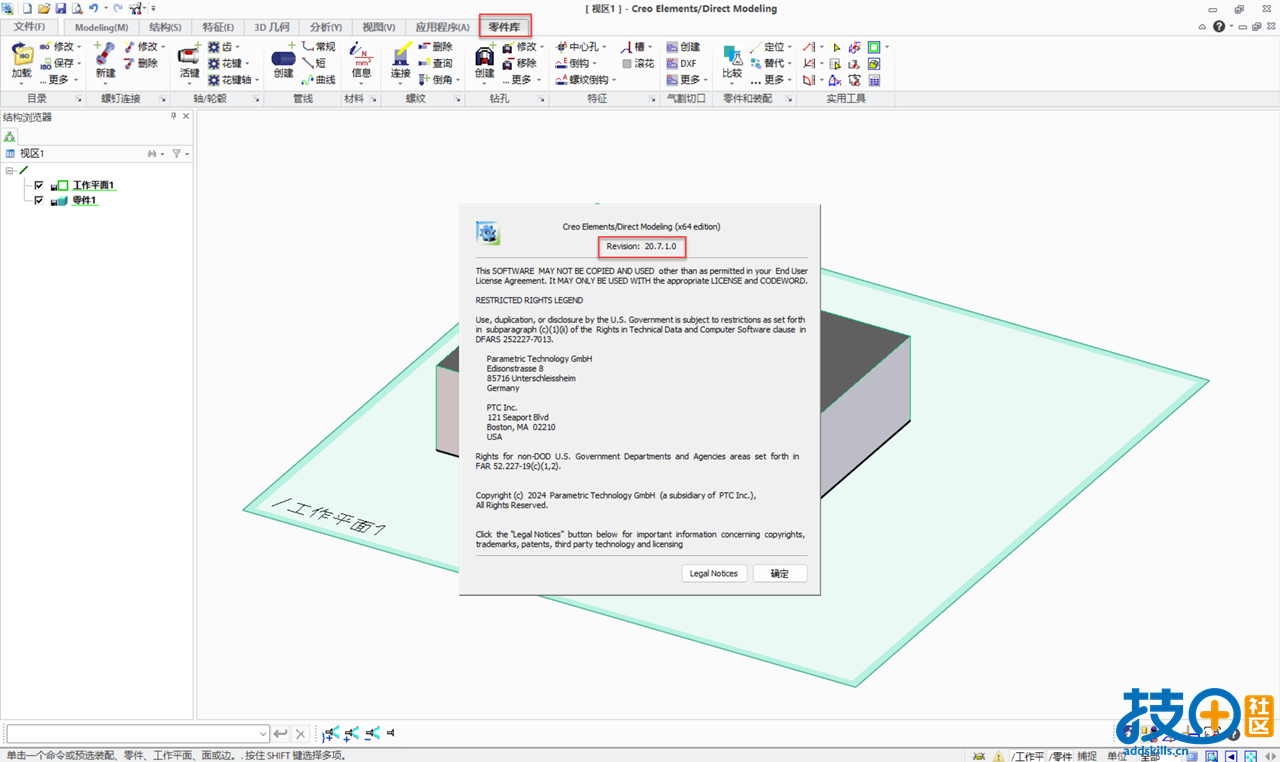Uncheck the 工作平面1 checkbox
This screenshot has width=1280, height=762.
pos(39,185)
